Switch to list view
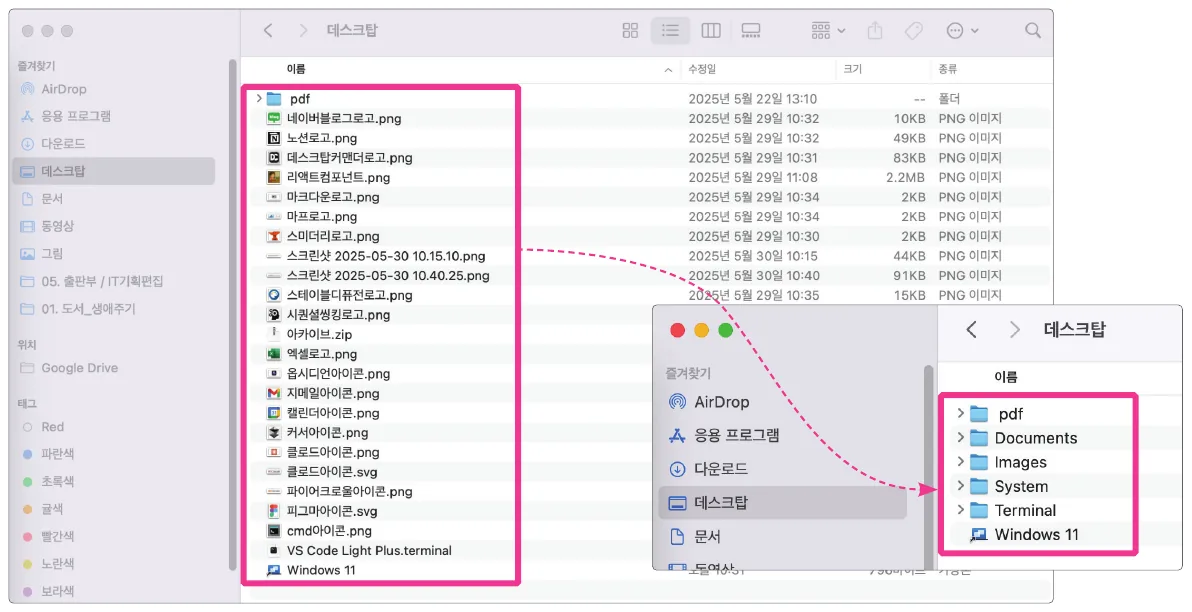Viewport: 1192px width, 612px height. coord(670,30)
